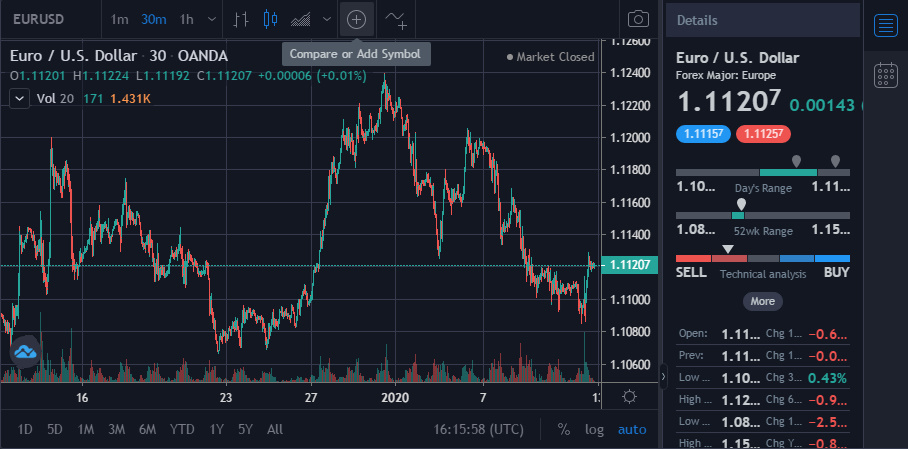Choose the Area chart style icon
908x449 pixels.
click(x=301, y=19)
